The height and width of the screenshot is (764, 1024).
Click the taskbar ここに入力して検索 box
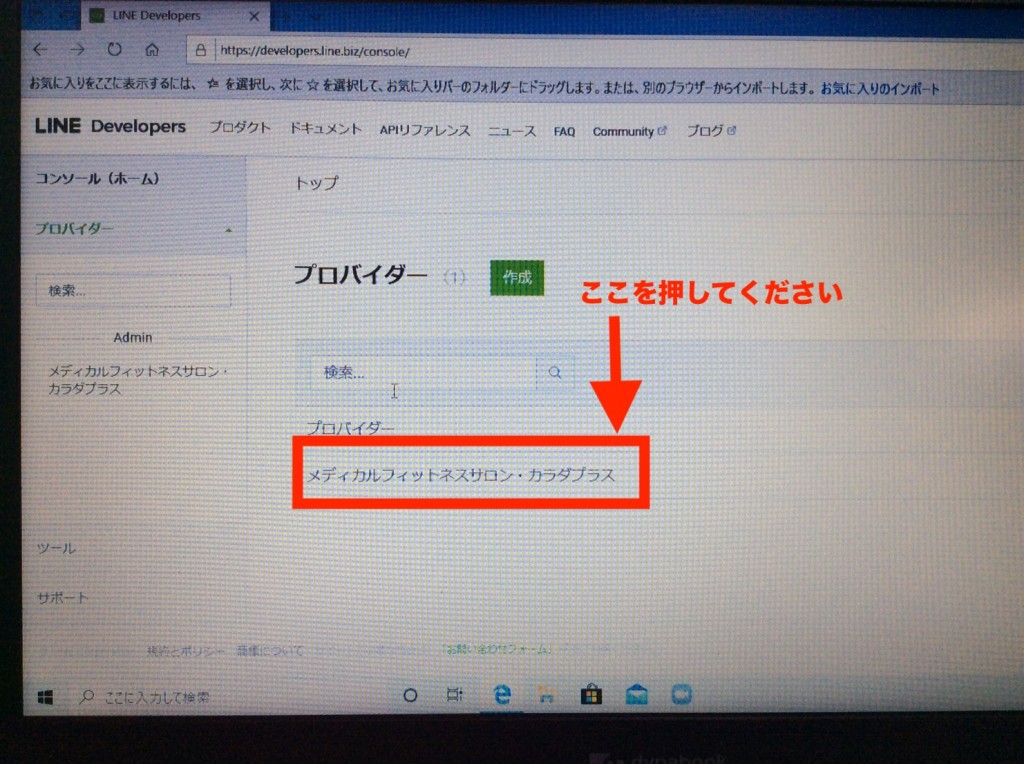click(157, 697)
